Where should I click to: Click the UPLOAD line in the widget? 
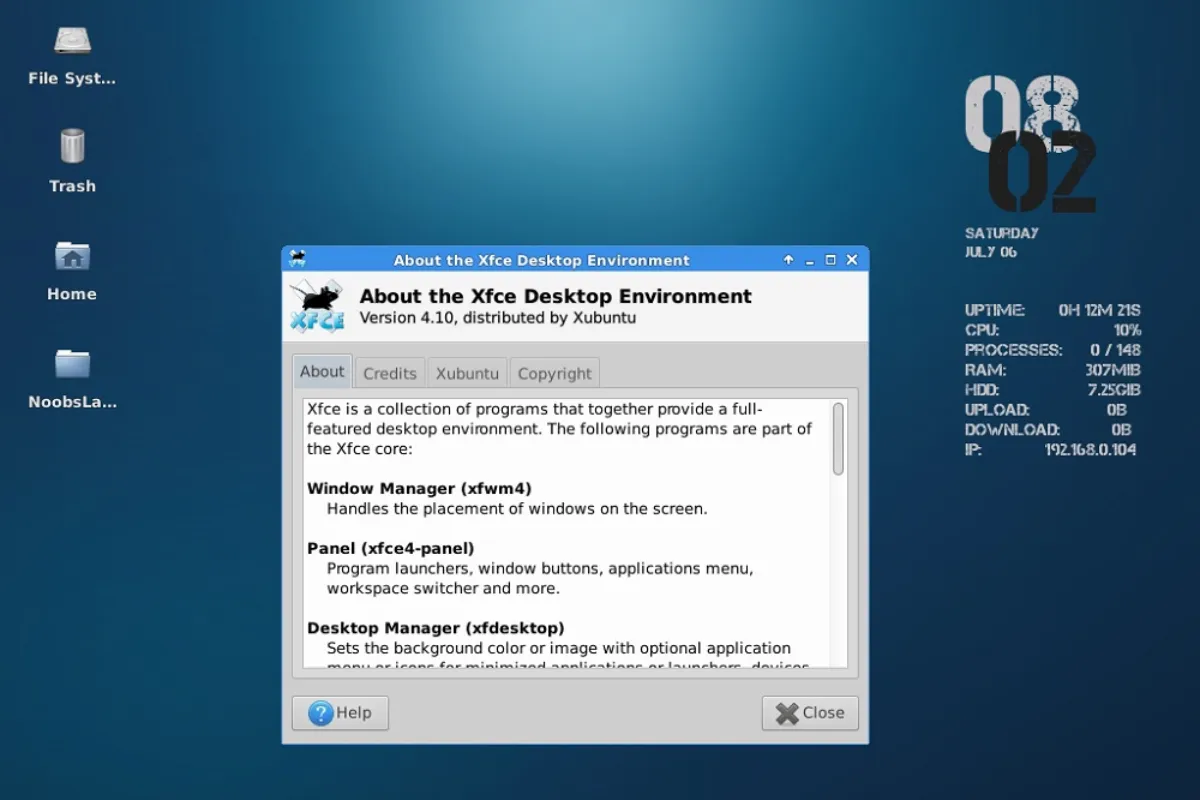[x=1047, y=410]
